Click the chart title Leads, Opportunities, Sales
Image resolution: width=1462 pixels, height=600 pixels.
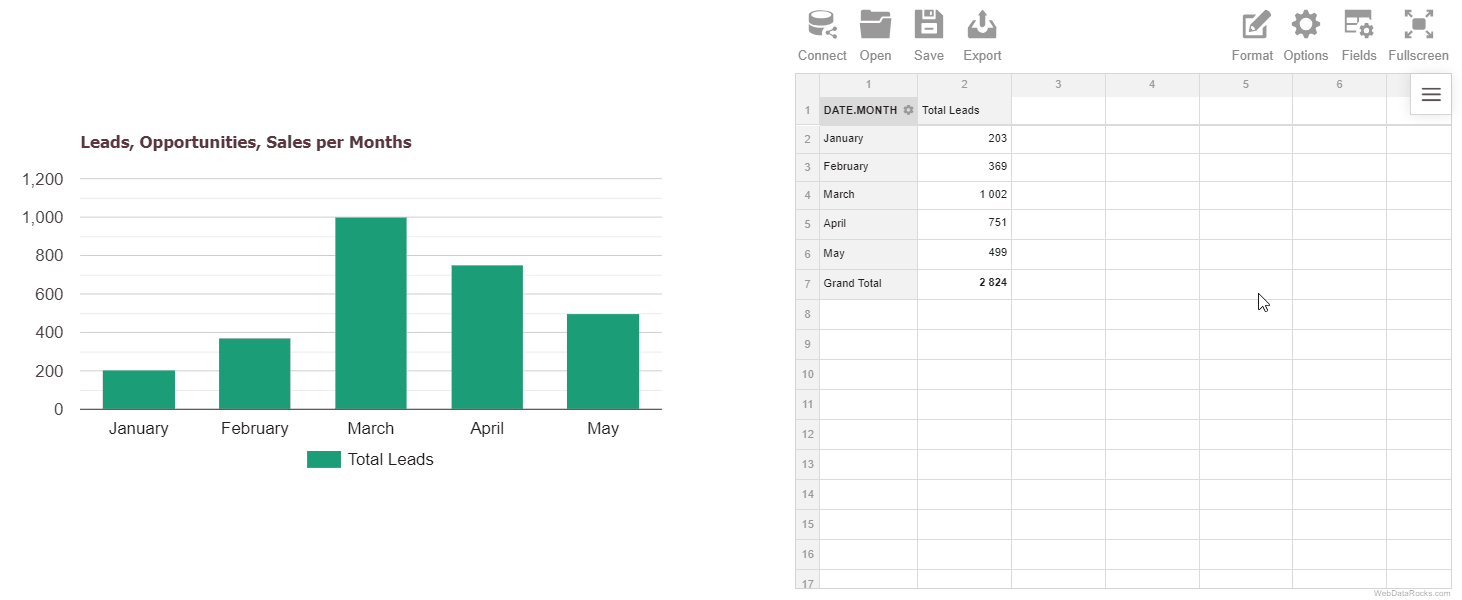[x=246, y=142]
